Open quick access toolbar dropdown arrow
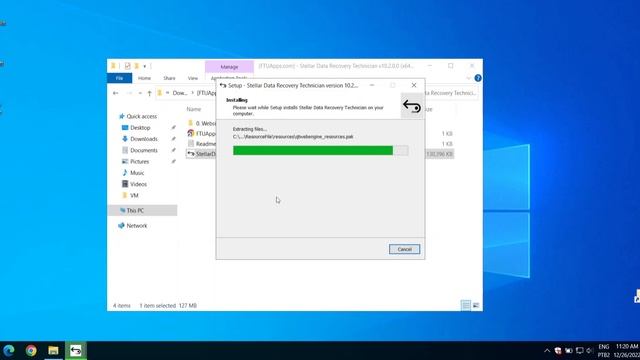This screenshot has height=360, width=640. (144, 66)
